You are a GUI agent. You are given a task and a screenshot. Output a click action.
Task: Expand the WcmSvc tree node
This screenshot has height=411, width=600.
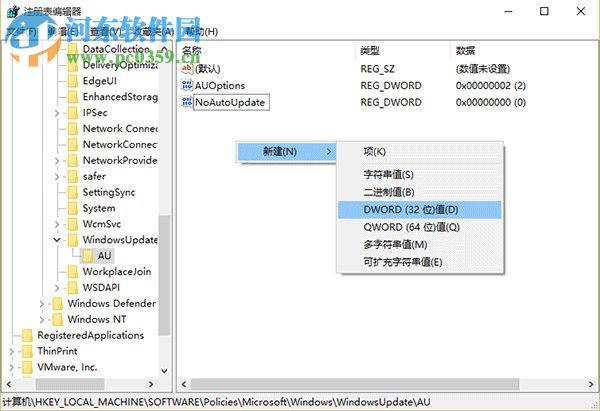coord(57,224)
